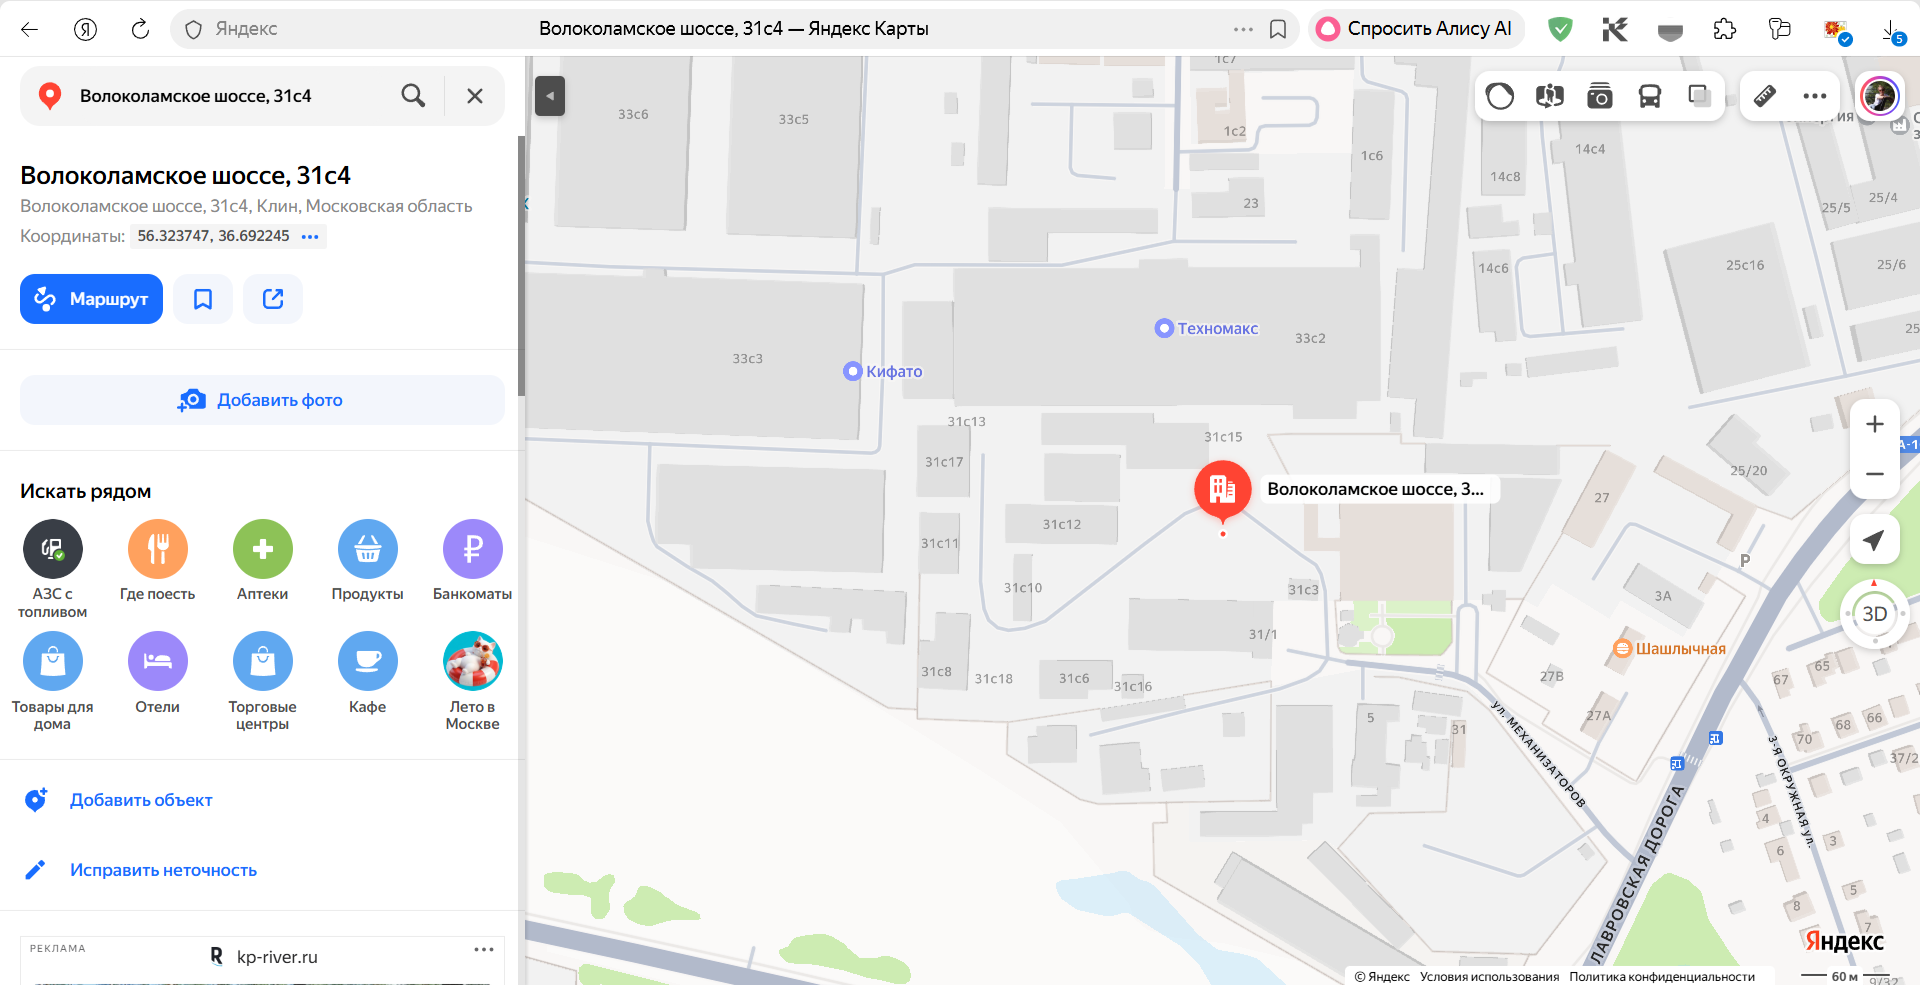Open the Лето в Москве collection
Image resolution: width=1920 pixels, height=985 pixels.
click(x=473, y=681)
